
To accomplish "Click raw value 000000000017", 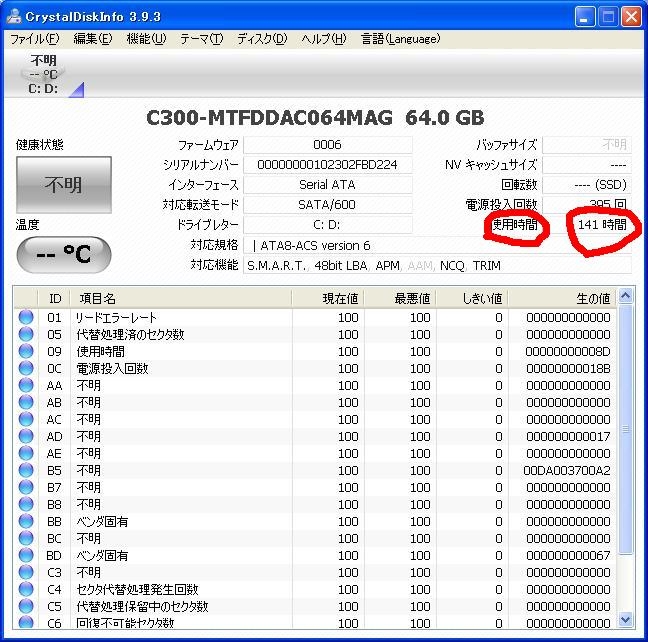I will click(568, 437).
